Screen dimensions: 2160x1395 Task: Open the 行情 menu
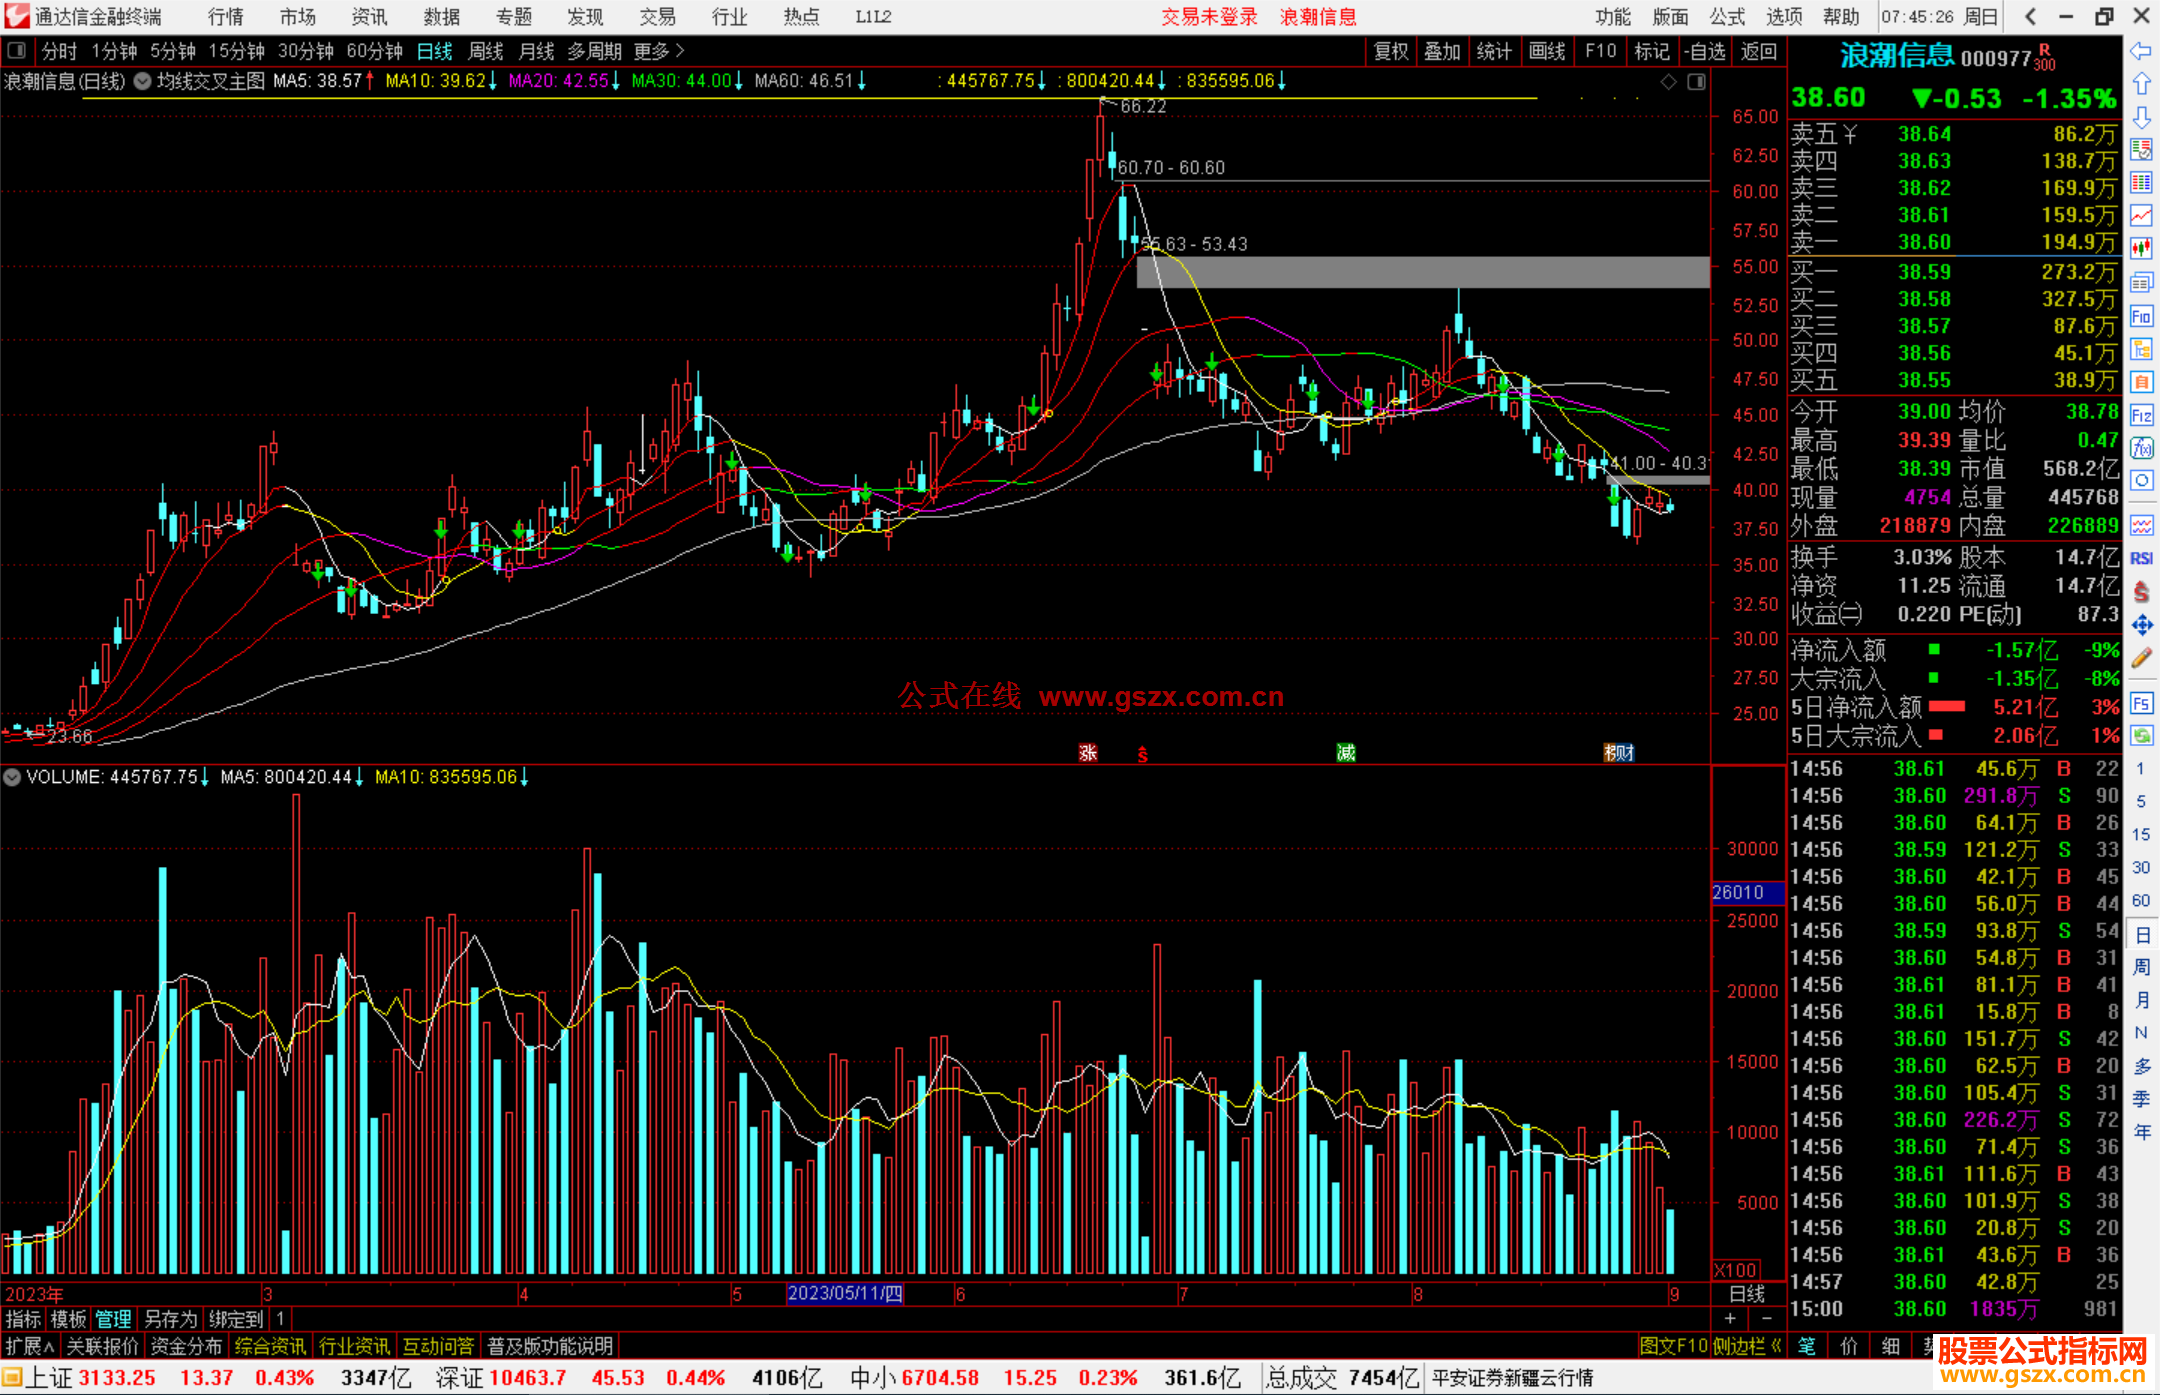(x=225, y=17)
